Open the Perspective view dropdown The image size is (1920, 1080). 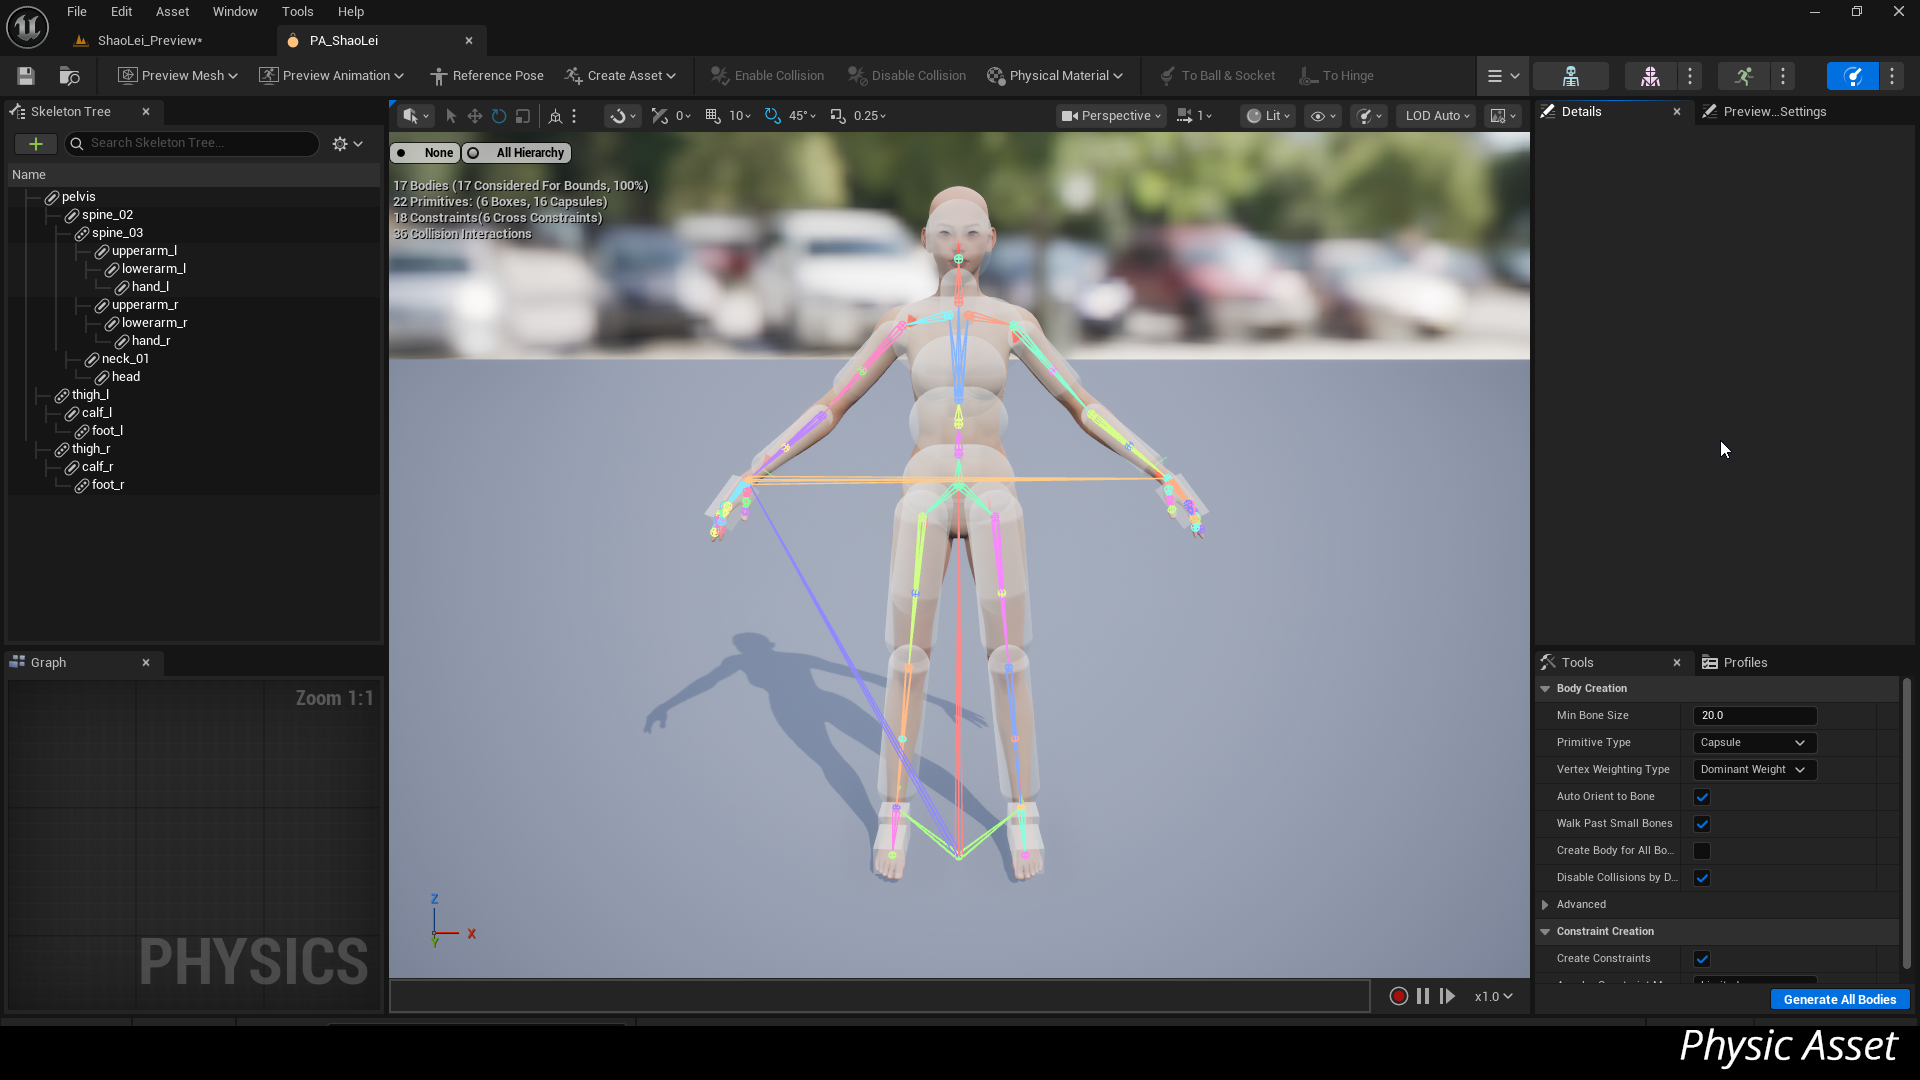click(x=1112, y=116)
